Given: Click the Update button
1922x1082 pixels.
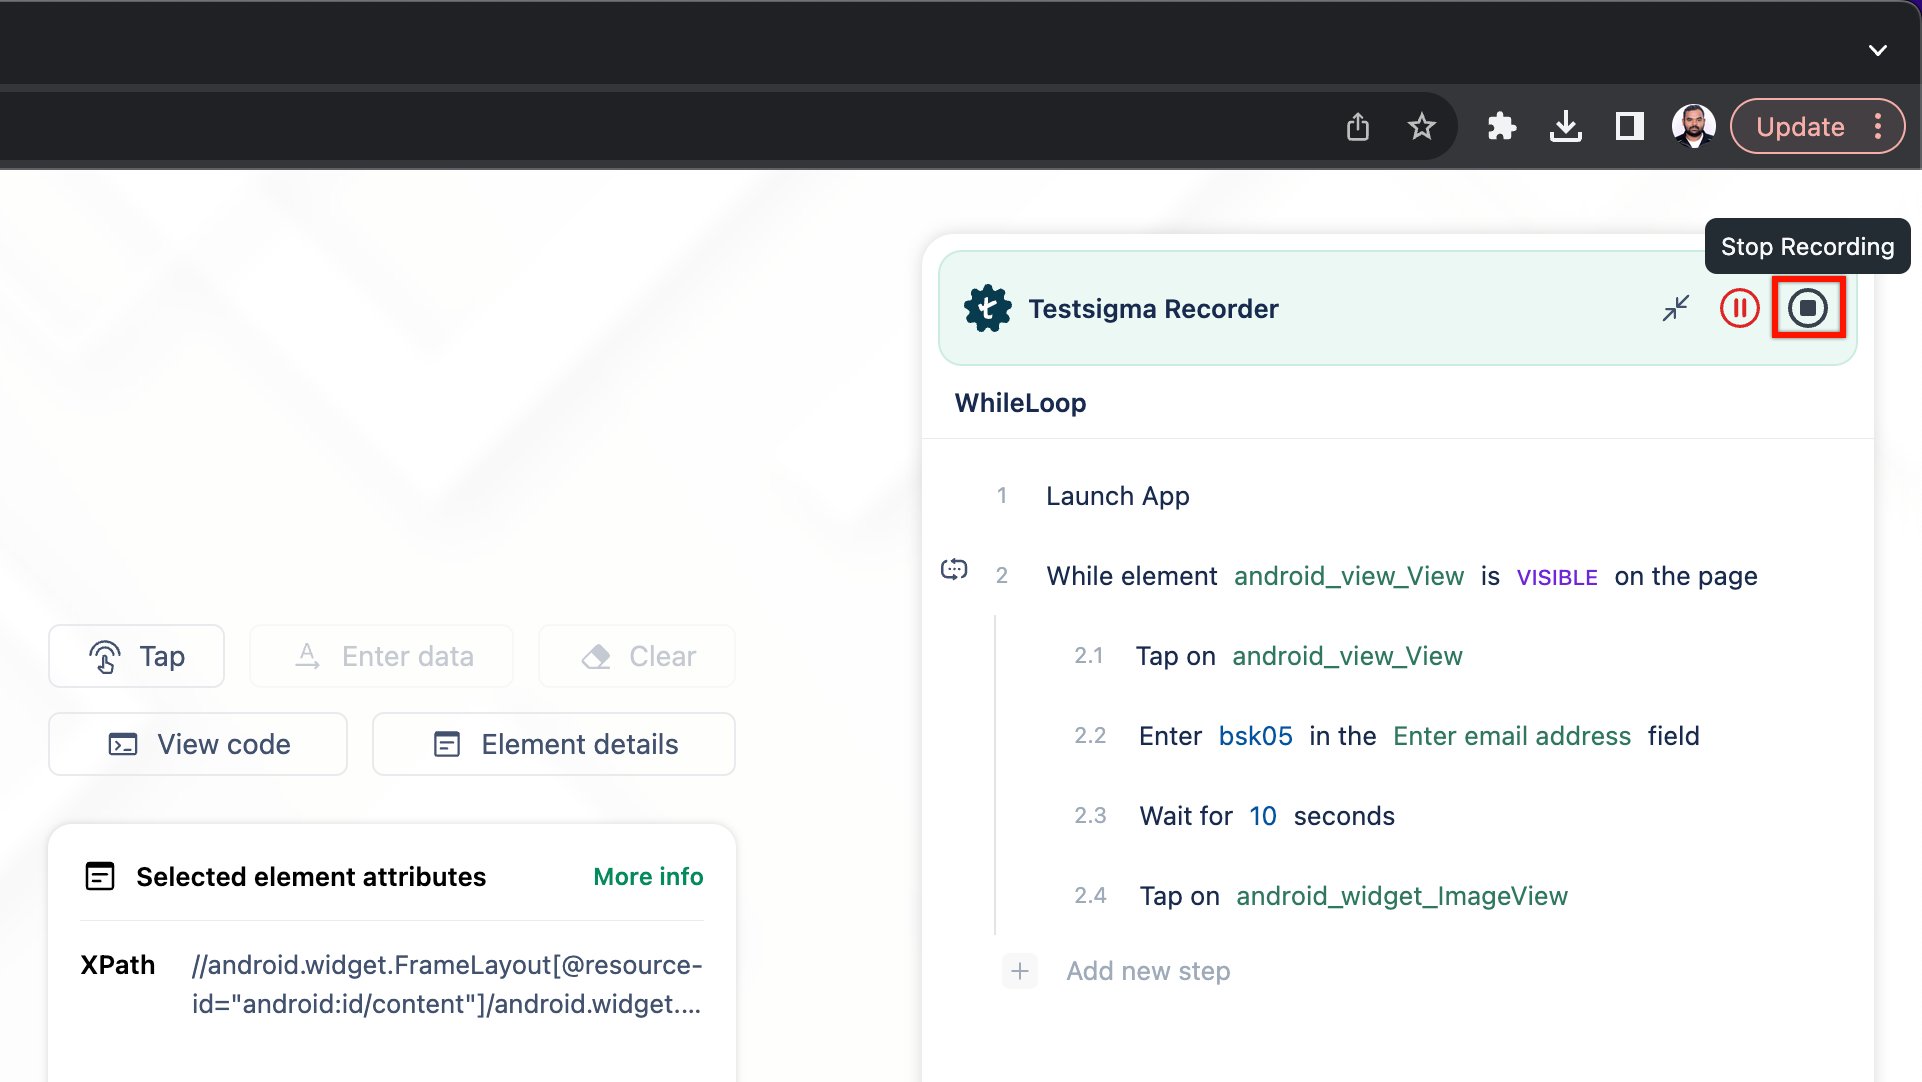Looking at the screenshot, I should point(1799,127).
